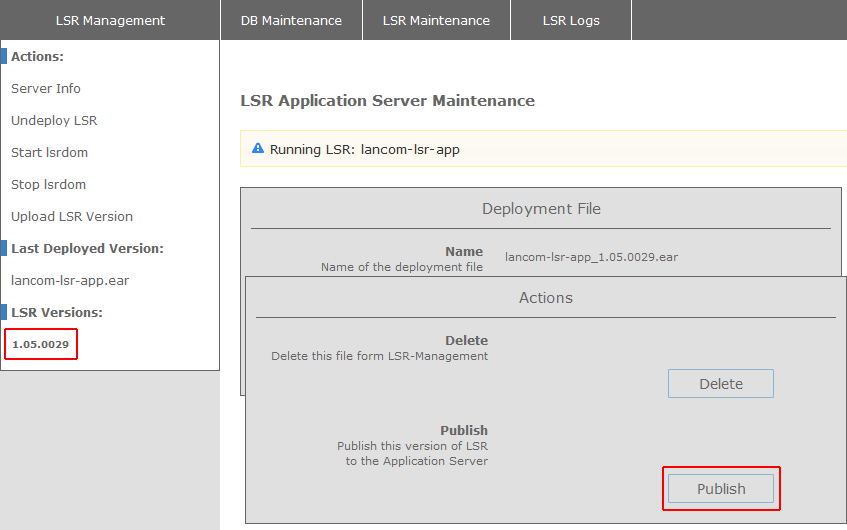Viewport: 847px width, 530px height.
Task: Click lancom-lsr-app.ear under Last Deployed Version
Action: point(70,280)
